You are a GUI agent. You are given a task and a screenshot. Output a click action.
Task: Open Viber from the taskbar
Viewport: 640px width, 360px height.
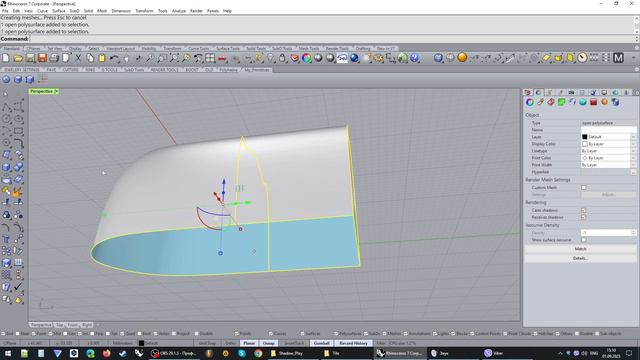494,353
